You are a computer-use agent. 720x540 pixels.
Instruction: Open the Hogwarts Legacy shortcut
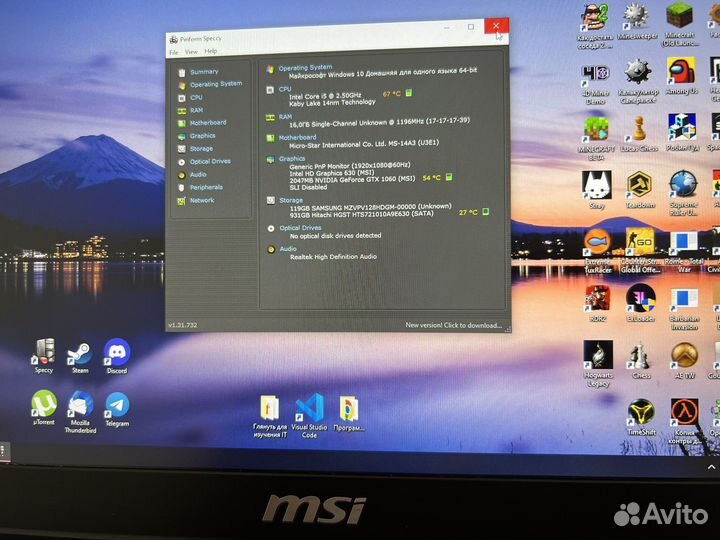coord(598,364)
